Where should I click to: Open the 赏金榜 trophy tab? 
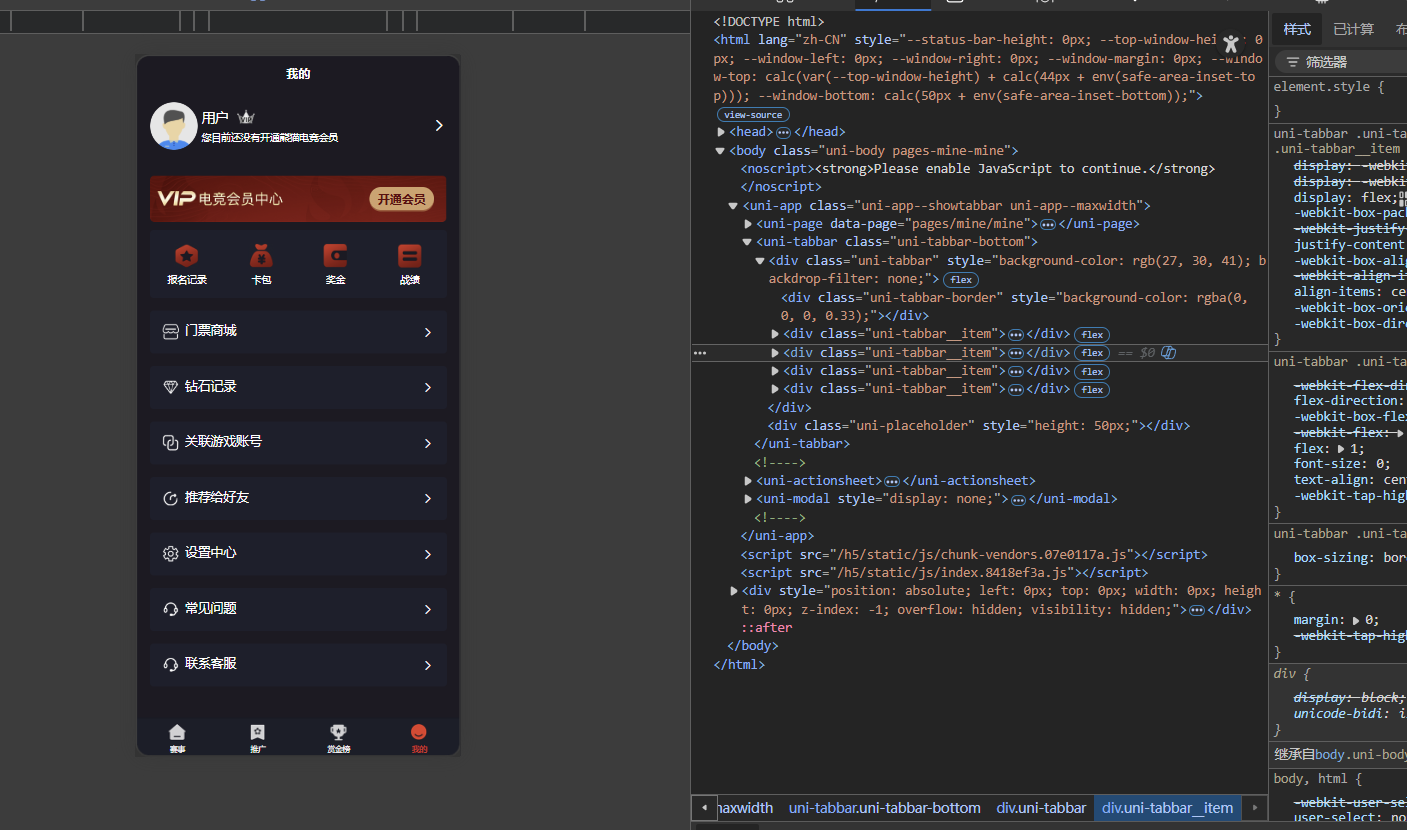(338, 733)
